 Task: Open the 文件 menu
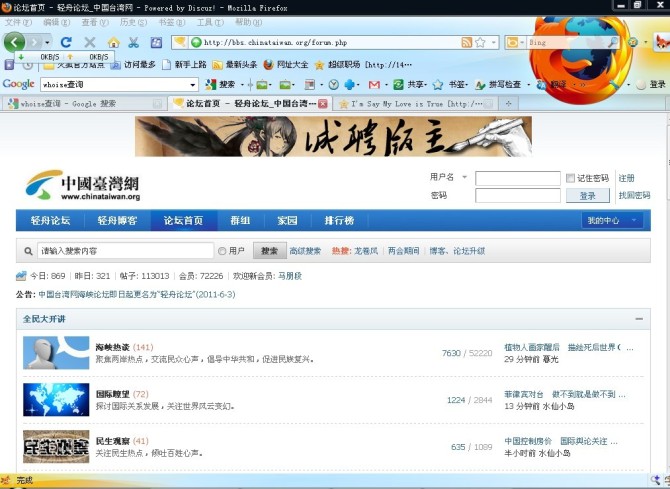18,22
